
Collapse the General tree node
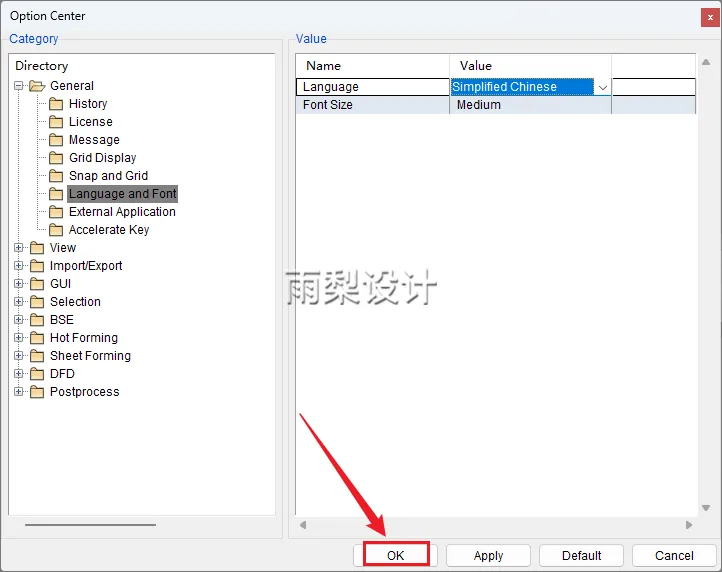(18, 86)
